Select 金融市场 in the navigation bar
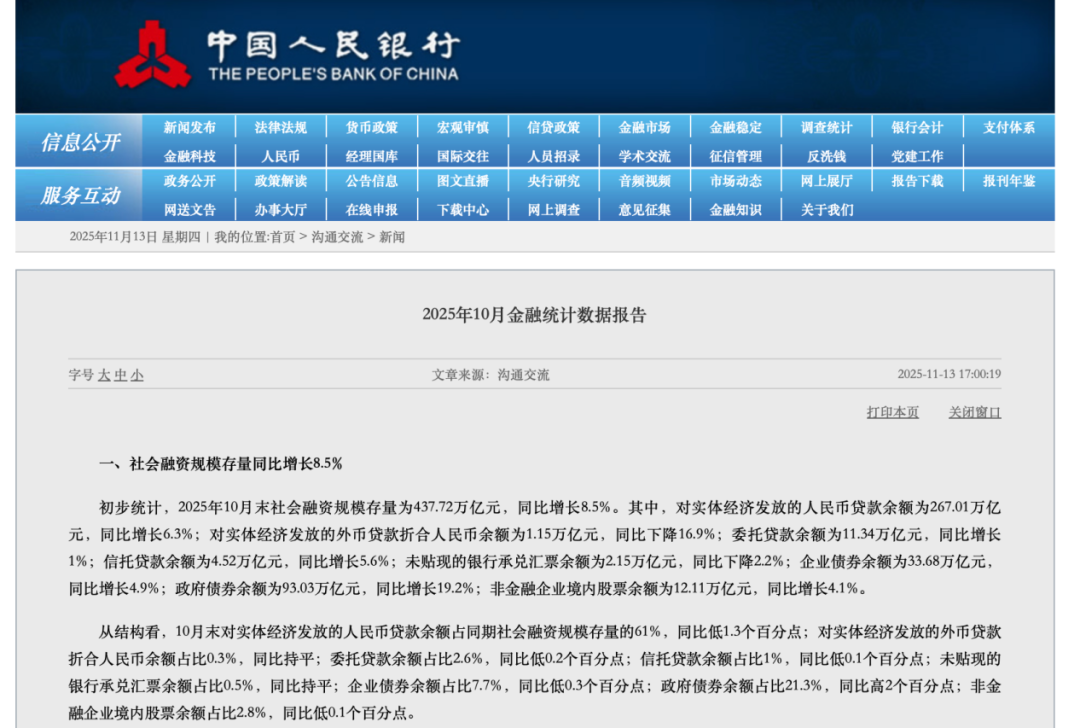1080x728 pixels. 645,127
